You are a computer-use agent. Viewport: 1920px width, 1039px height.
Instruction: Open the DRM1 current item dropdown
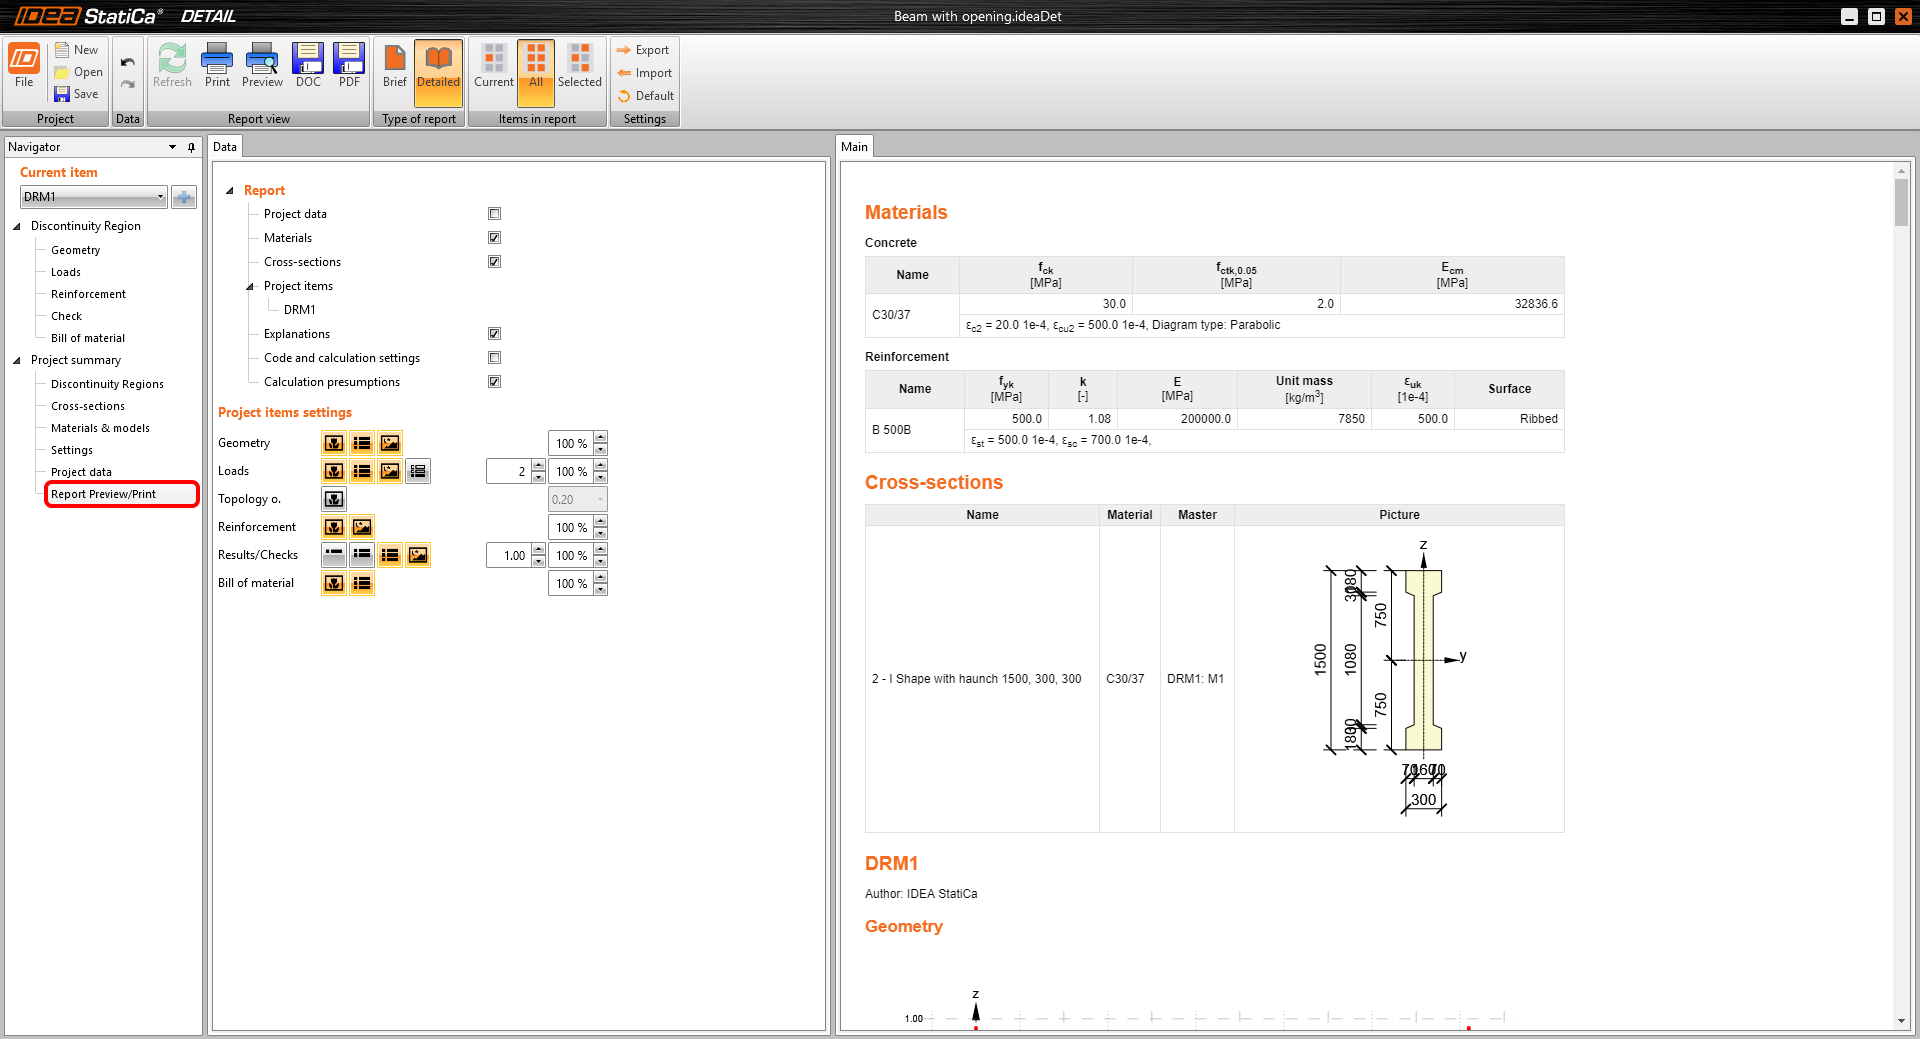tap(160, 197)
